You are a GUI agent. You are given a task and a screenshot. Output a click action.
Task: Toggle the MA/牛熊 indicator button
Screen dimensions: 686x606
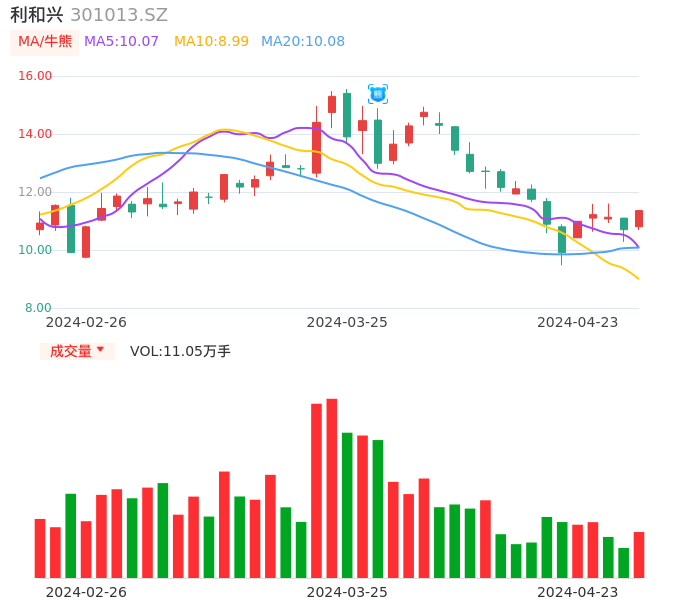point(44,42)
